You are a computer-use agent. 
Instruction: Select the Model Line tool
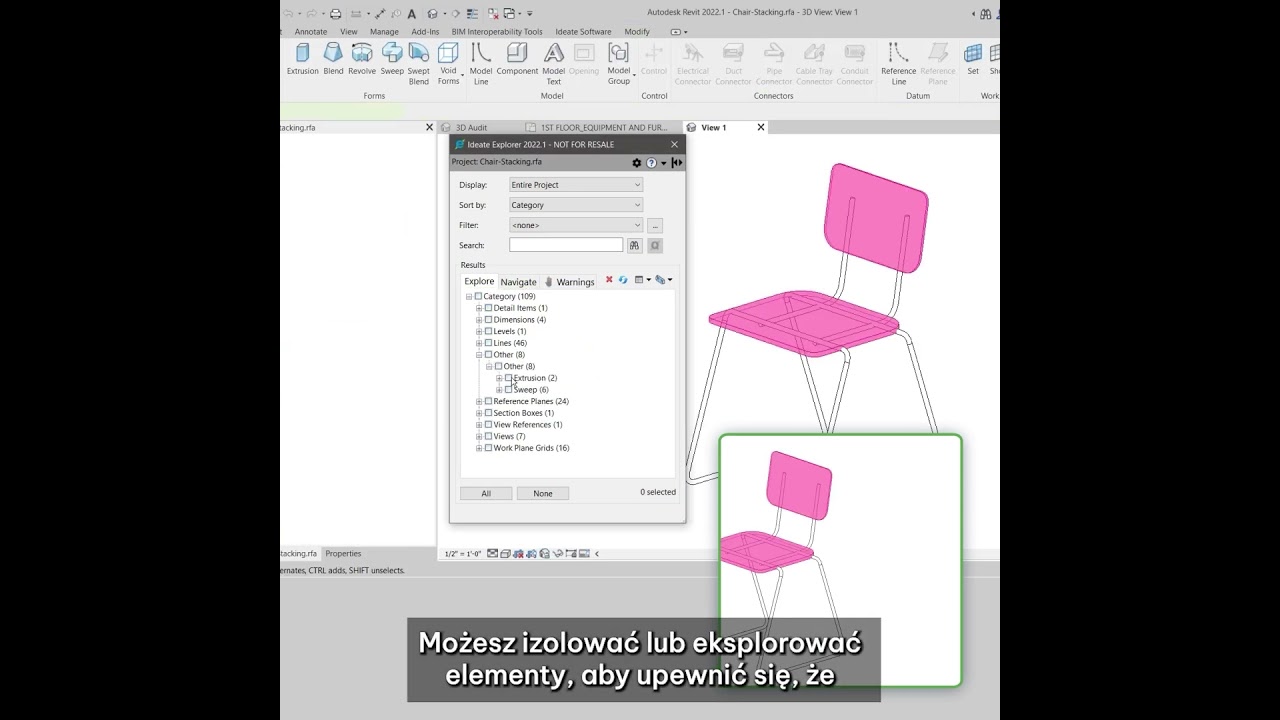[481, 64]
